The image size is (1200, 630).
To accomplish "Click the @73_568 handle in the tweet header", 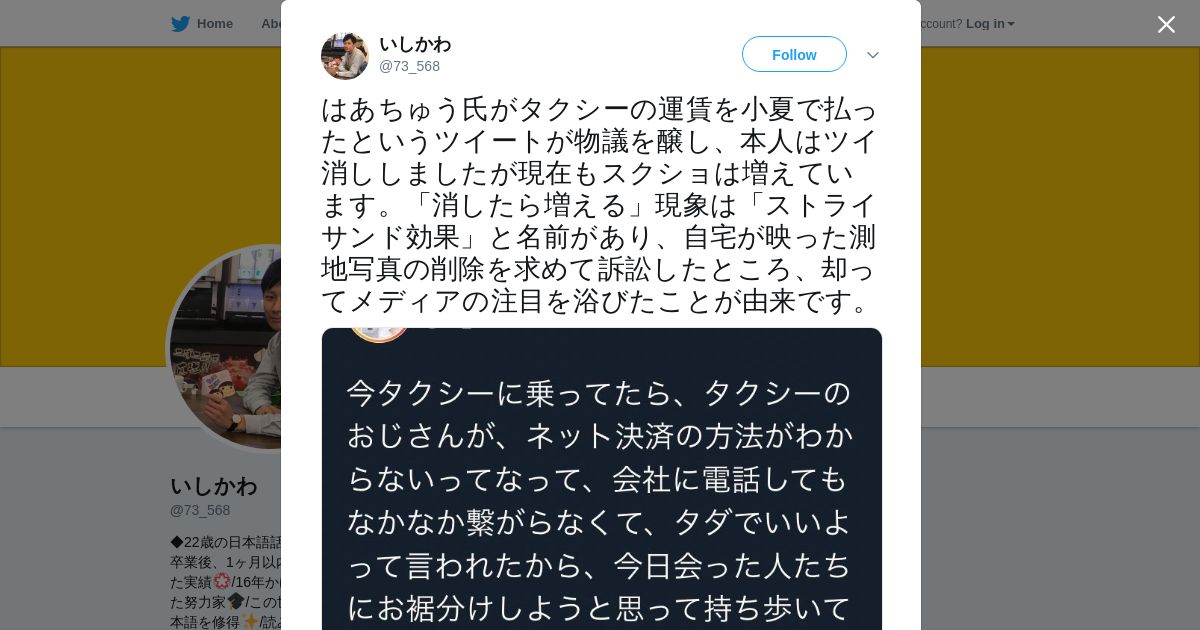I will click(x=409, y=66).
